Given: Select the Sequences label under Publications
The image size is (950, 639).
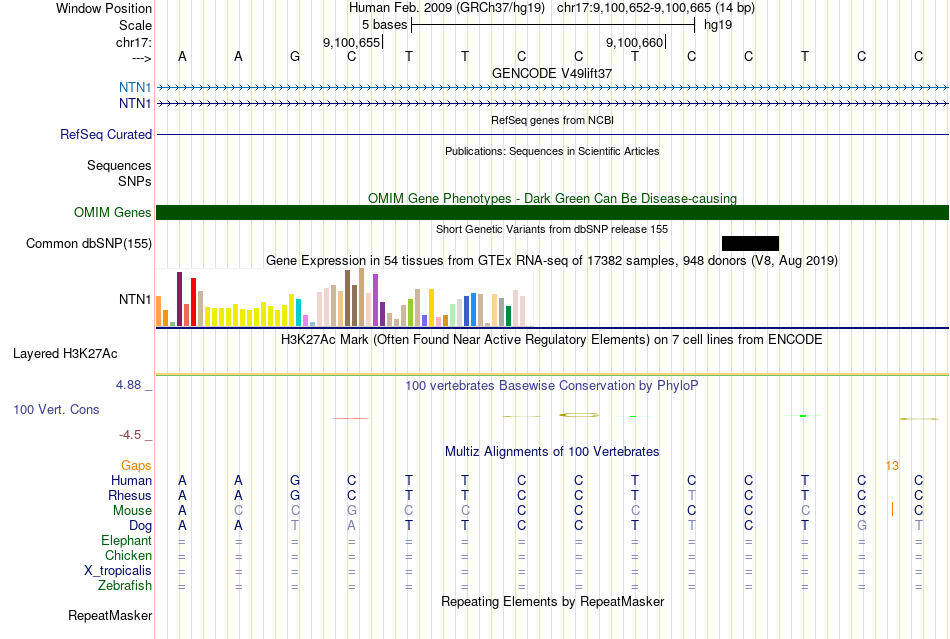Looking at the screenshot, I should click(x=119, y=165).
